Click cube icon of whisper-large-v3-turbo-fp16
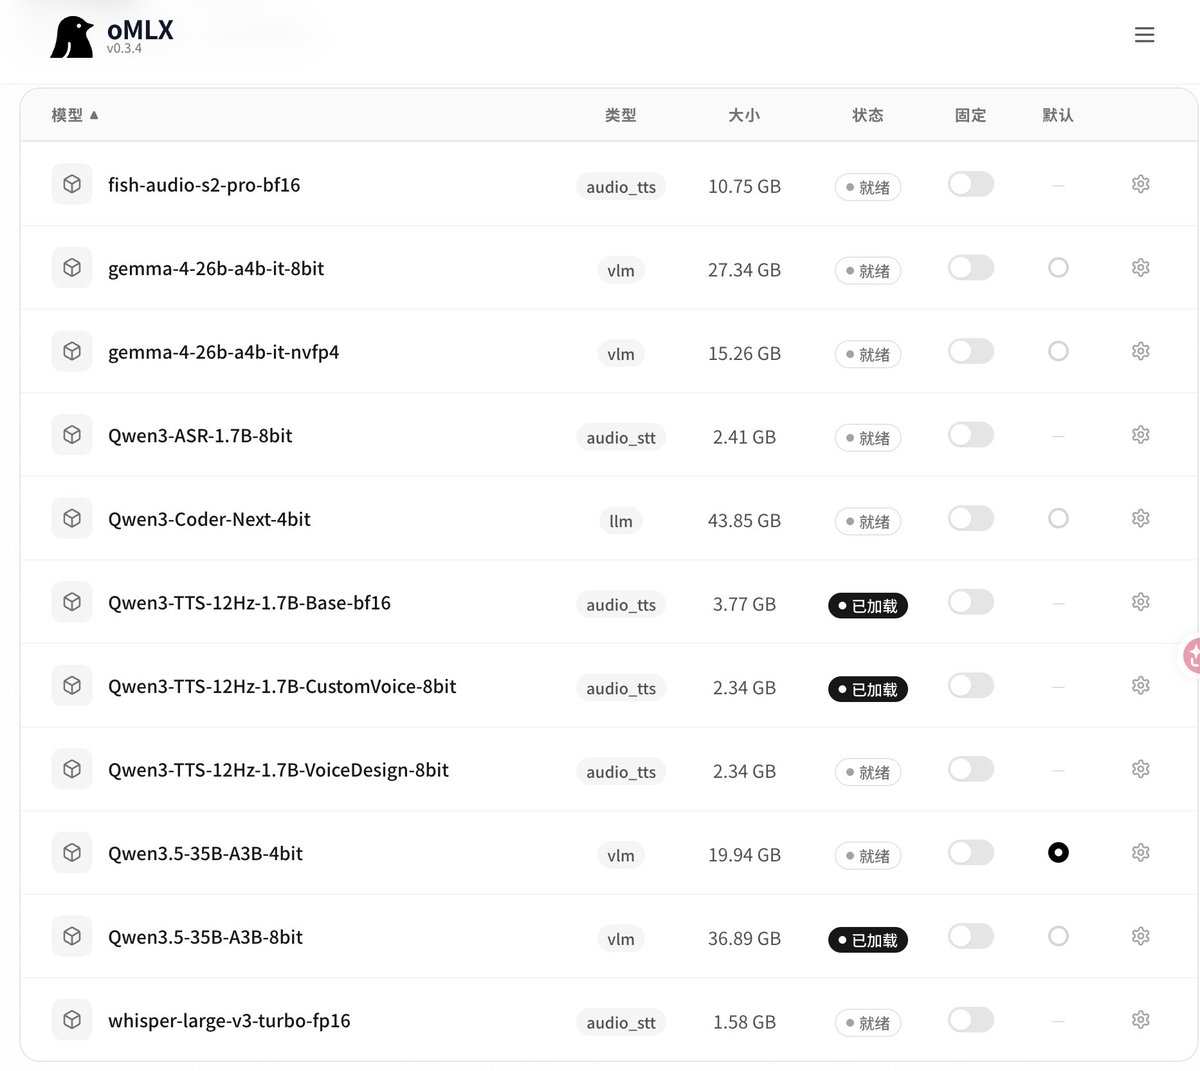The width and height of the screenshot is (1200, 1071). click(72, 1020)
